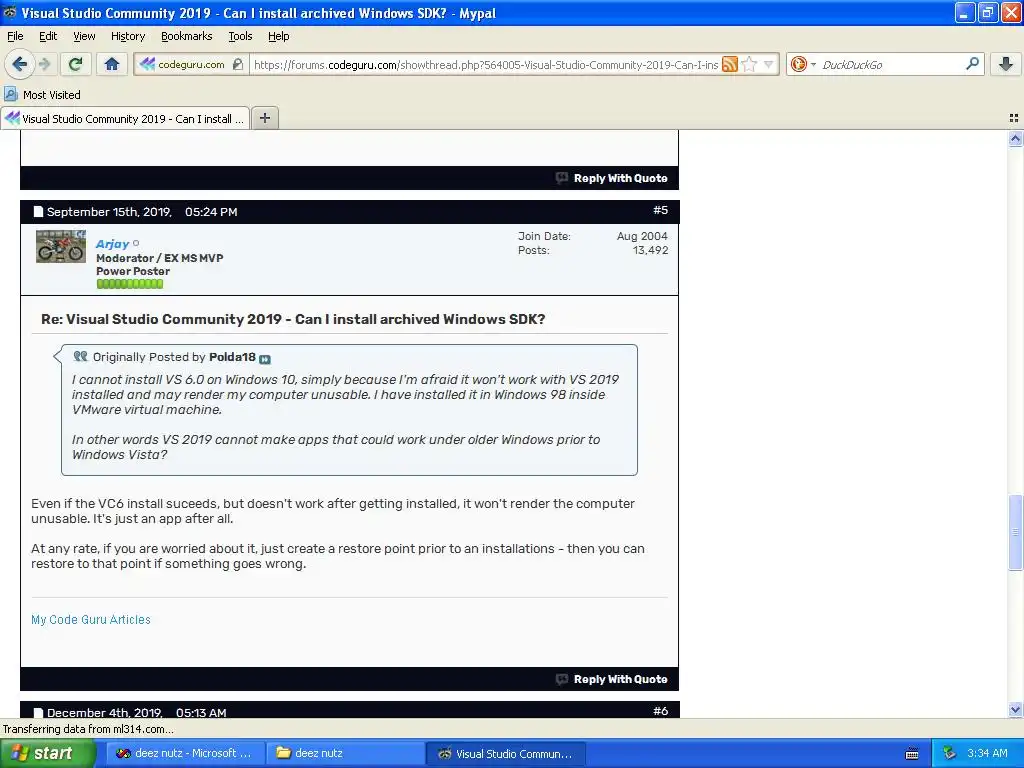Click the Mypal icon in title bar
The height and width of the screenshot is (768, 1024).
pos(10,12)
